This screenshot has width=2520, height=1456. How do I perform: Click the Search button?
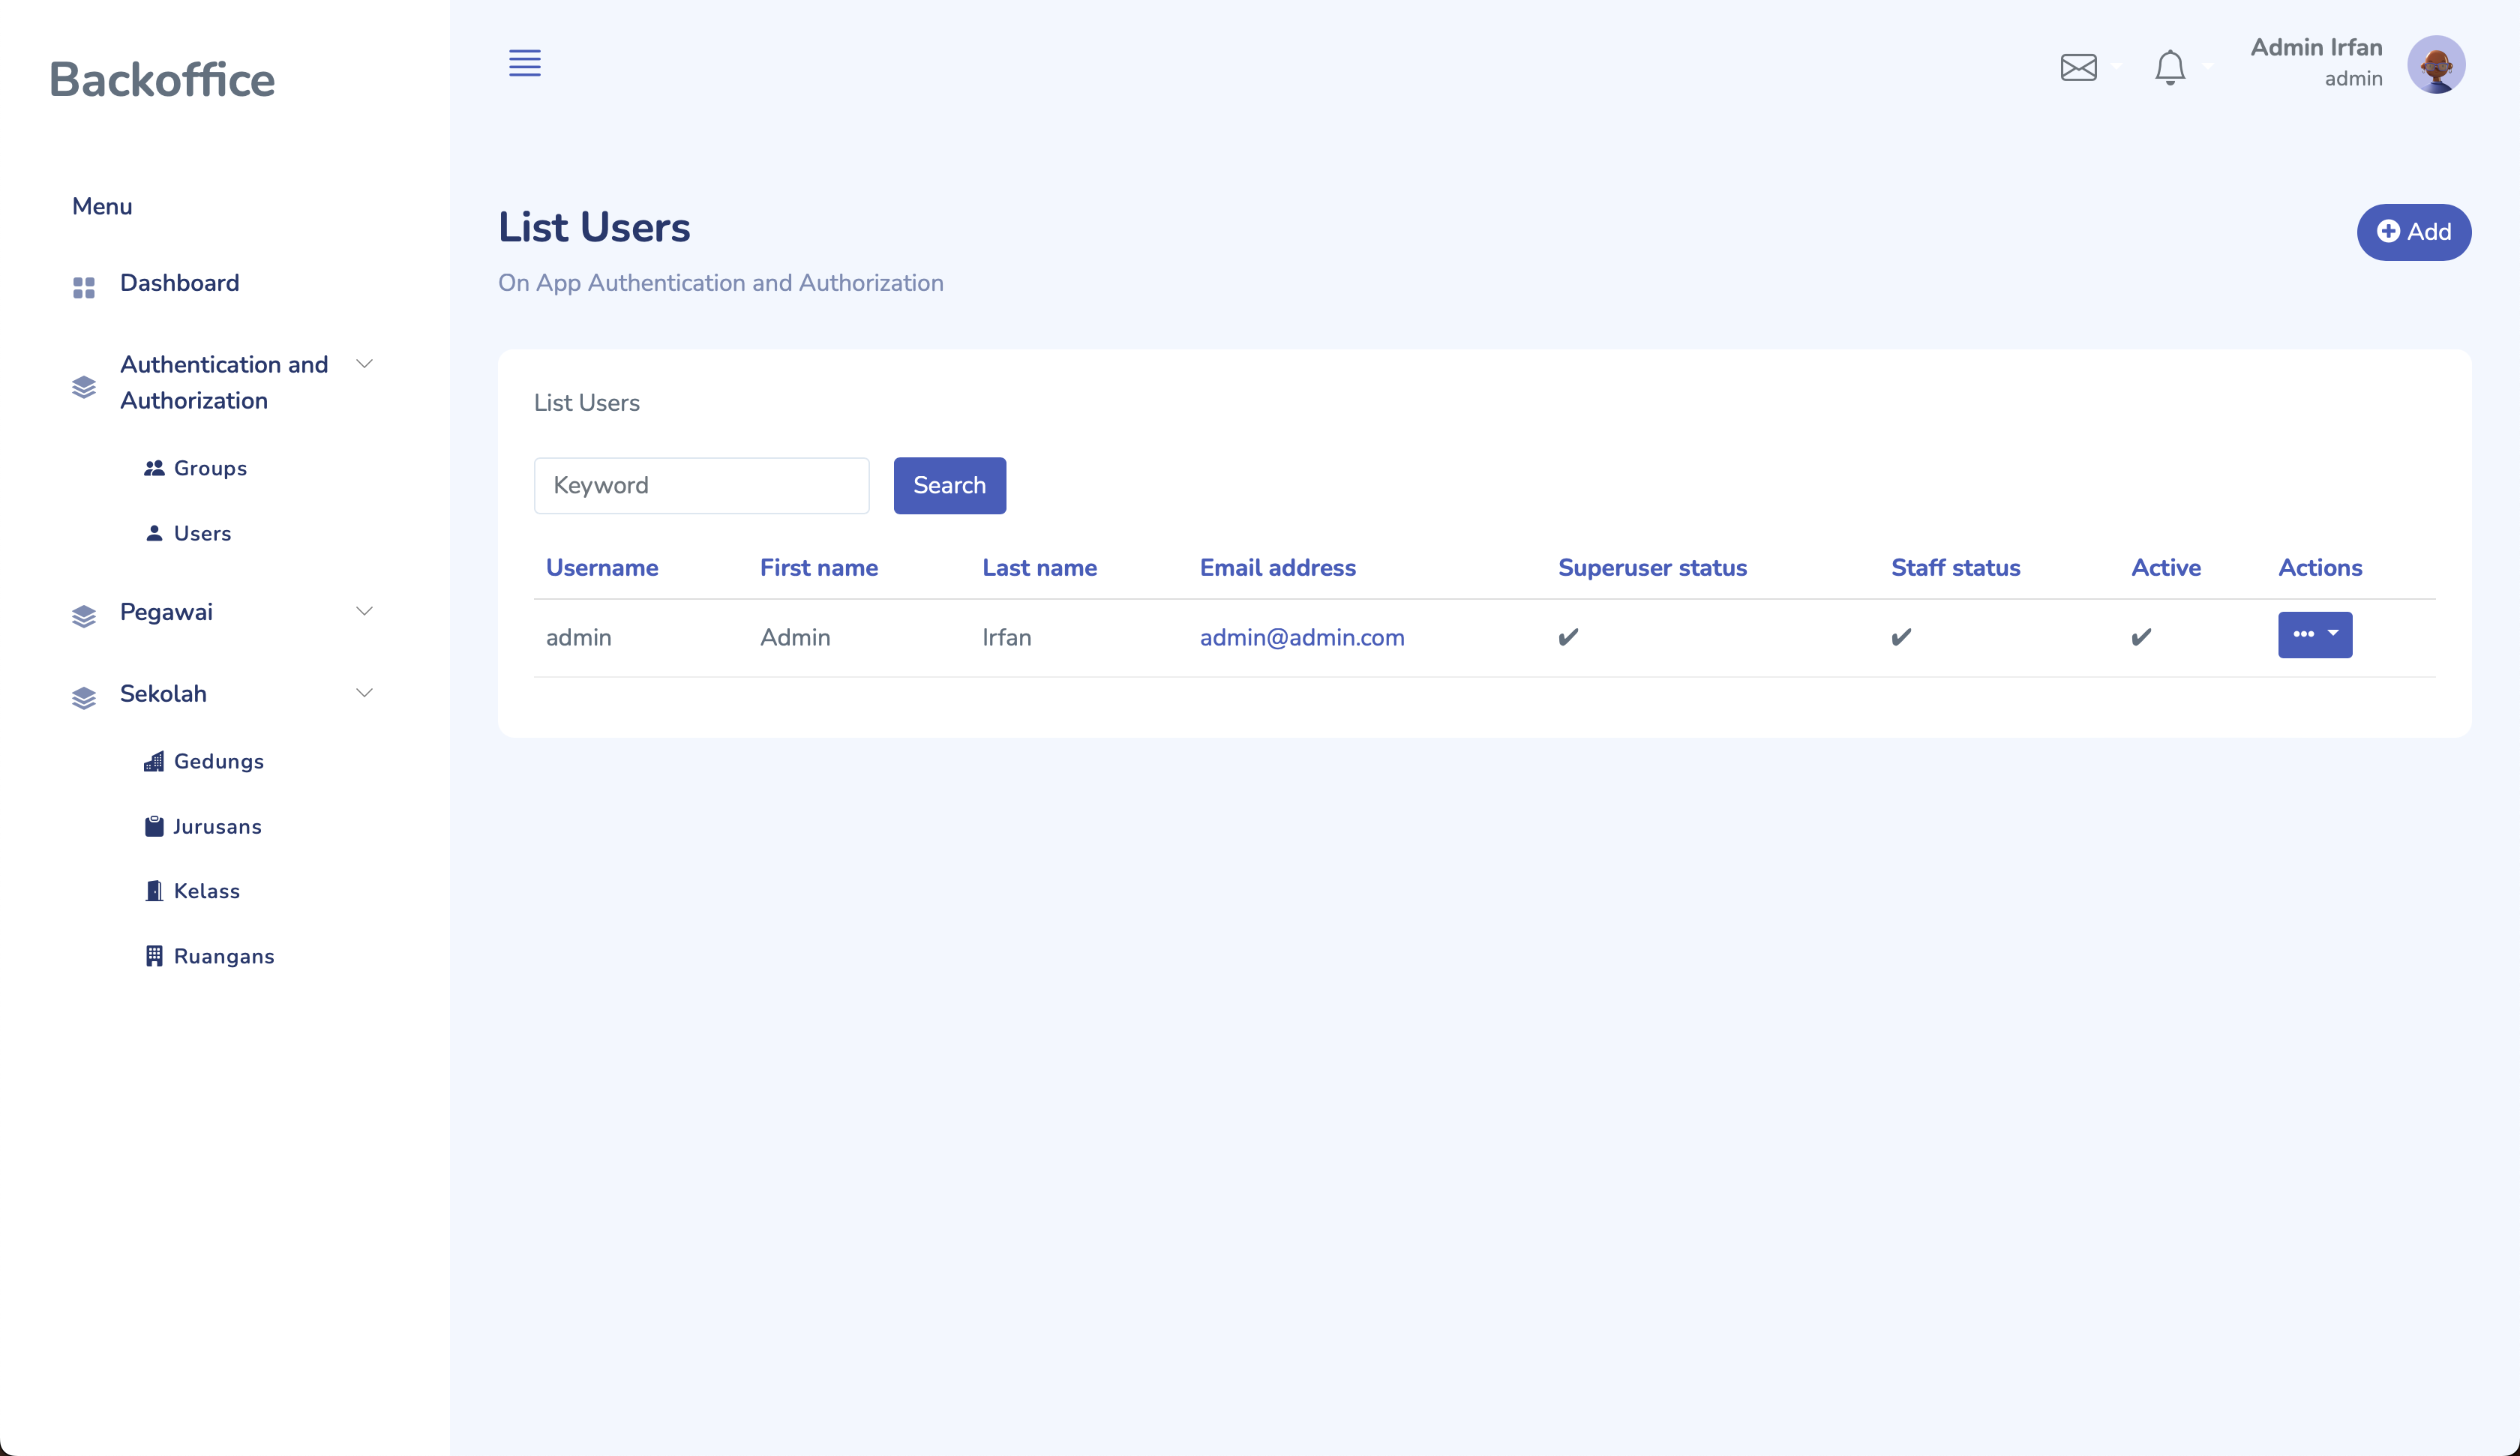949,486
